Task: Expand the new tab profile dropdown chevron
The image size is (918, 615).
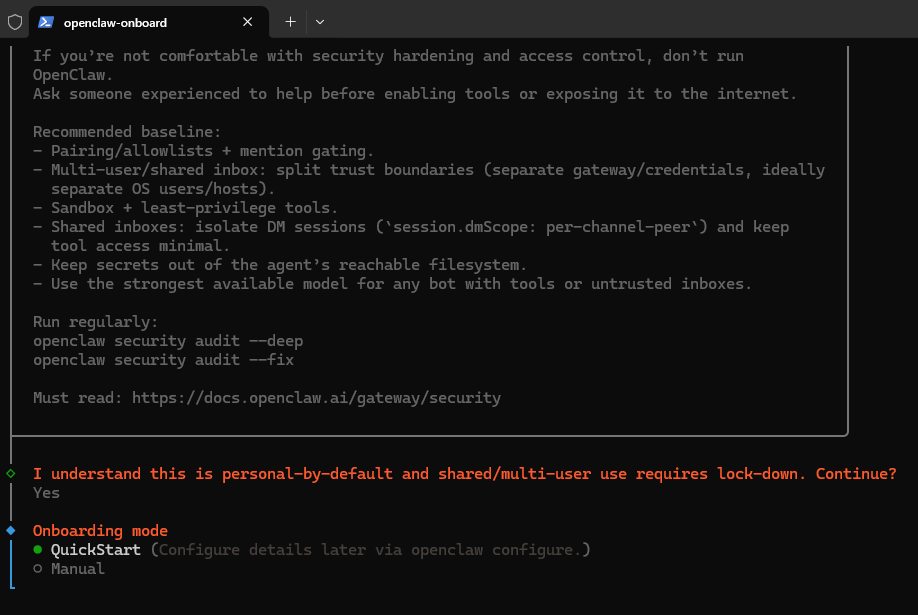Action: (320, 21)
